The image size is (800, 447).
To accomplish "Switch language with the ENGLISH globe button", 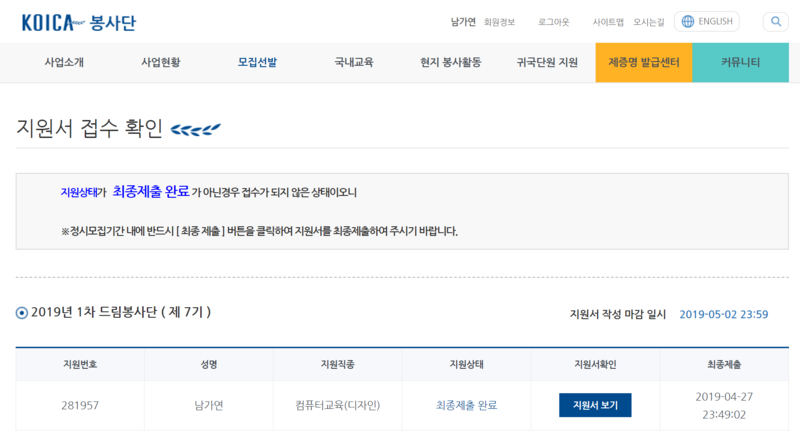I will coord(707,21).
